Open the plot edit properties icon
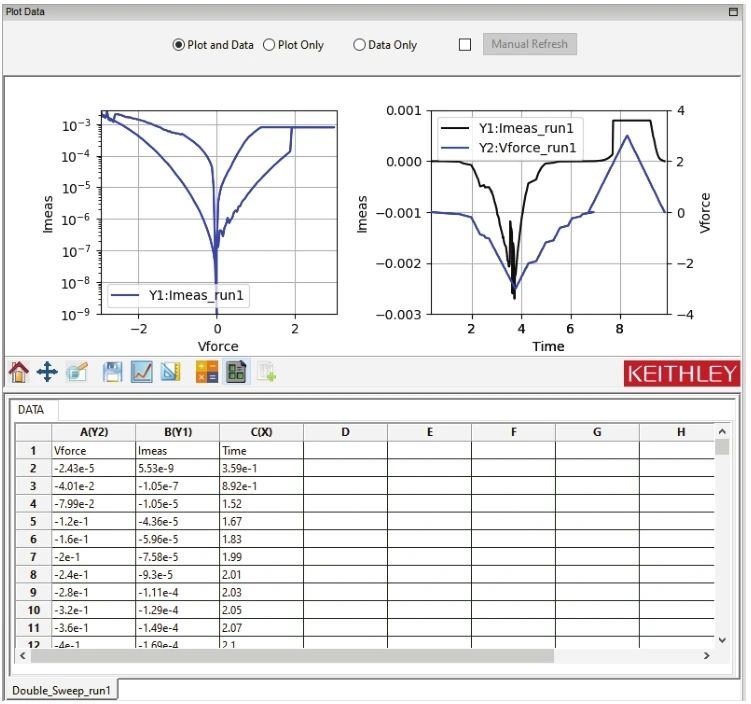Screen dimensions: 751x704 pos(78,373)
